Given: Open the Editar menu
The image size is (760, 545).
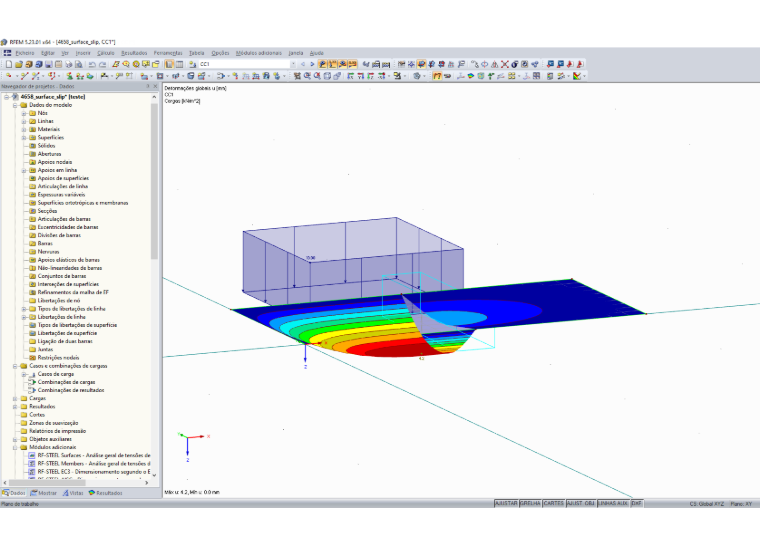Looking at the screenshot, I should pos(48,53).
